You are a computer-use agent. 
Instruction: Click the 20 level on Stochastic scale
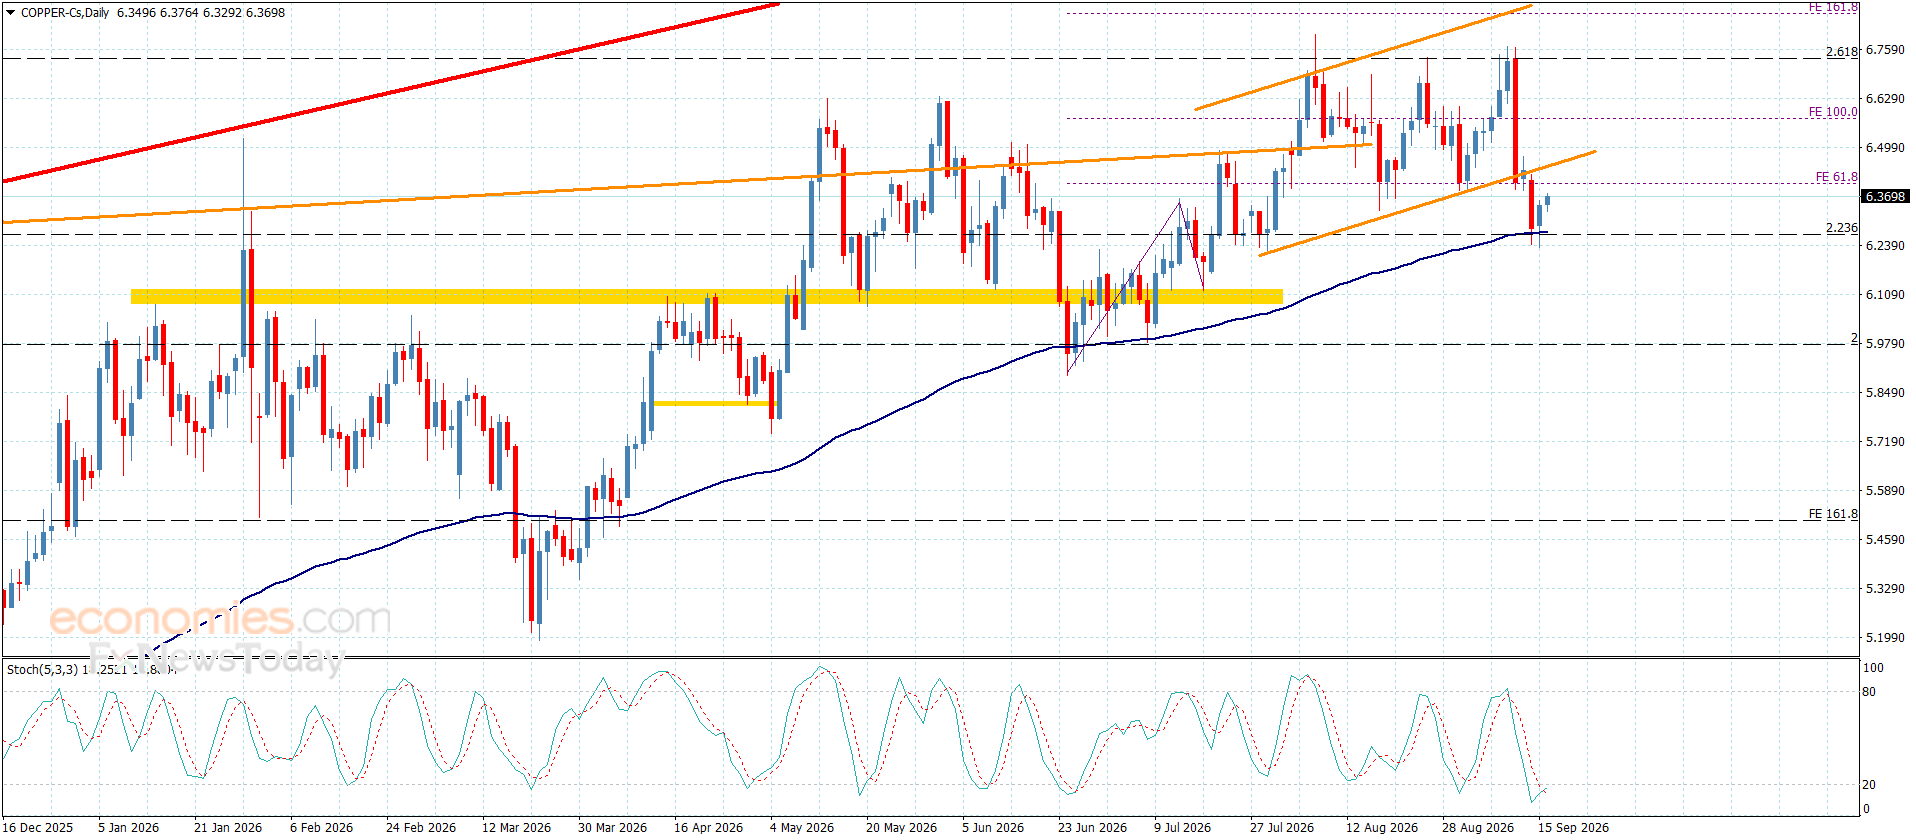[1869, 785]
